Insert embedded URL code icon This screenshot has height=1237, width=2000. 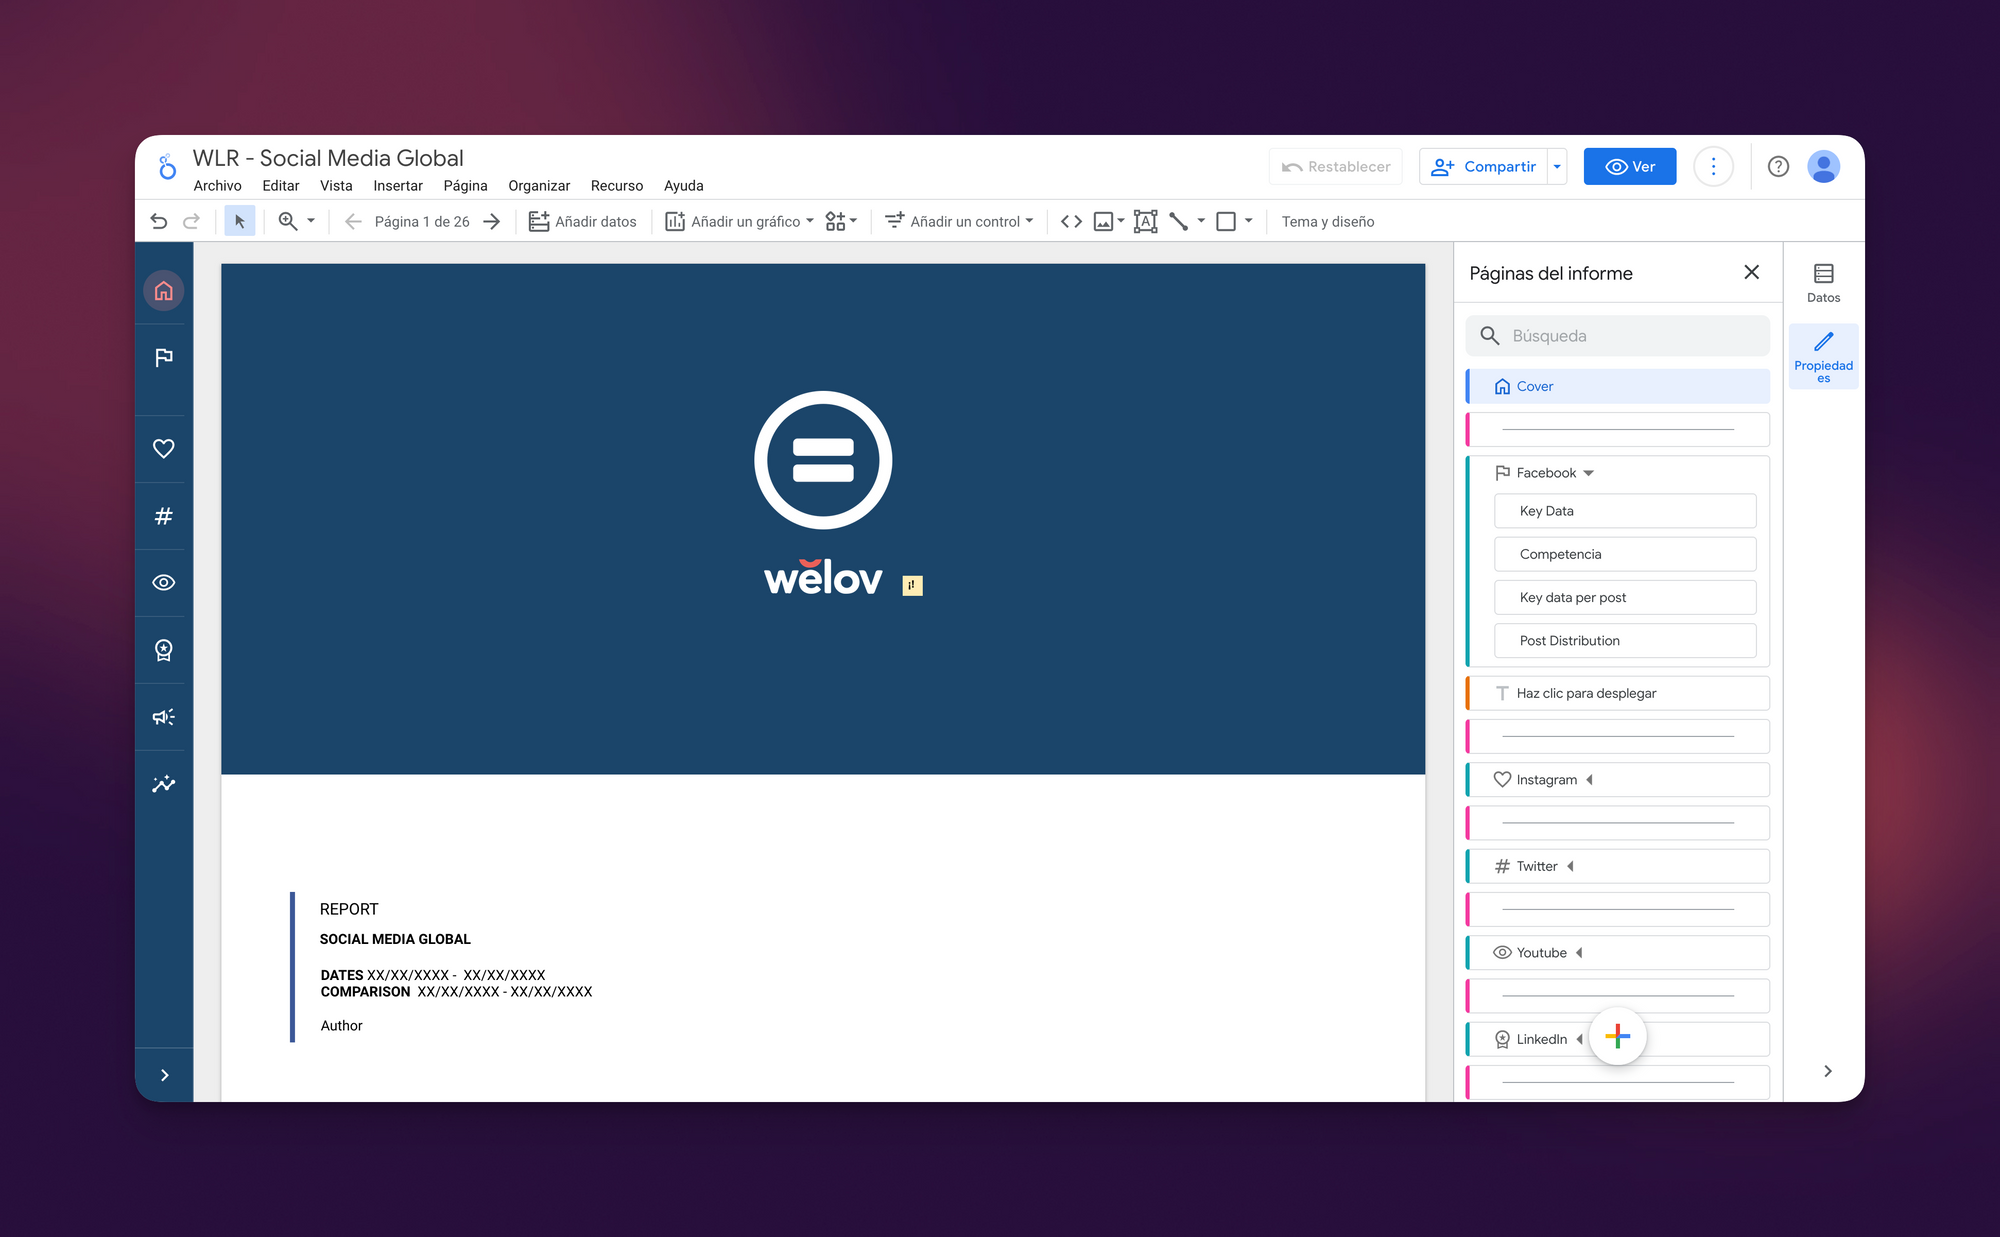pos(1071,221)
